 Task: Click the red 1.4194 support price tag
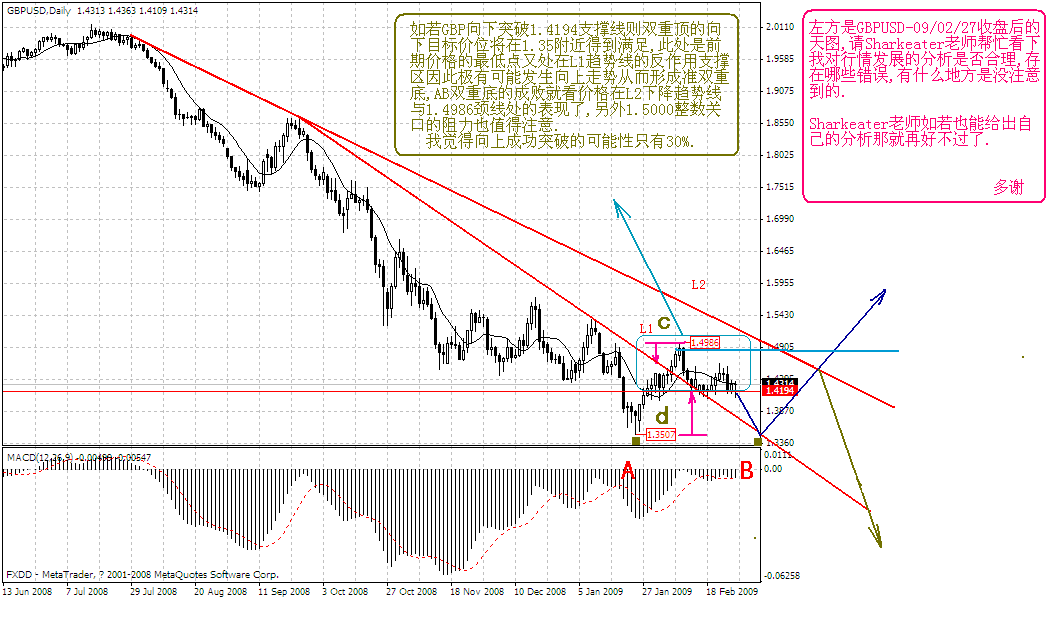pyautogui.click(x=779, y=391)
